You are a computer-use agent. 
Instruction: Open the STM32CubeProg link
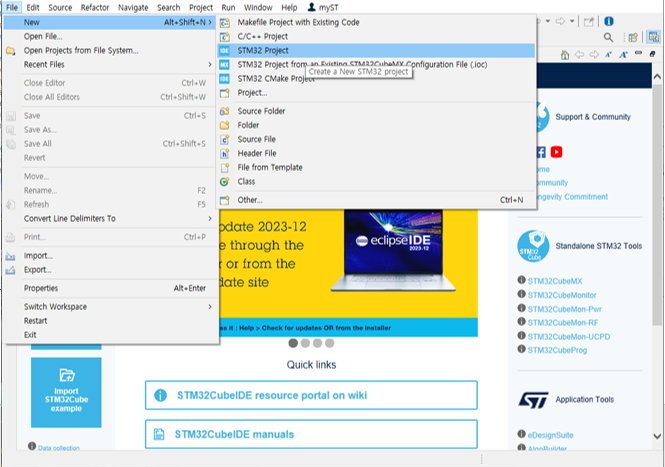click(x=557, y=350)
